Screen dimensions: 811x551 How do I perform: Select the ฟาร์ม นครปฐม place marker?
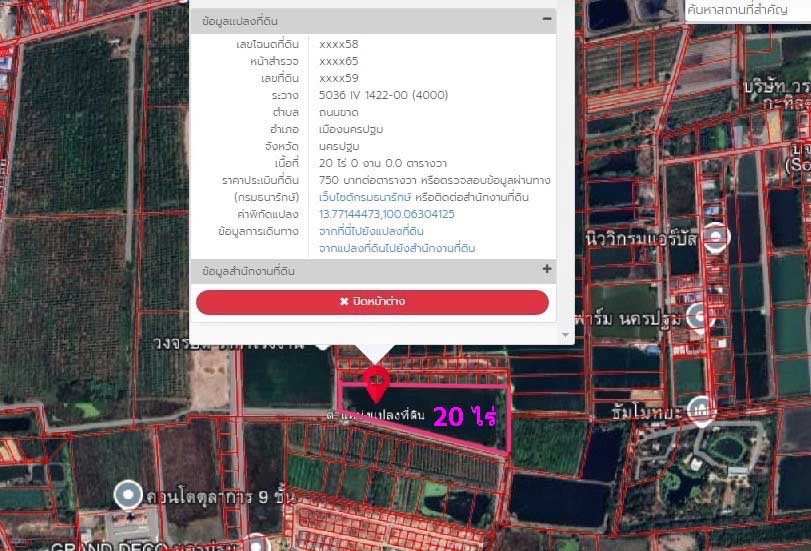pos(700,318)
